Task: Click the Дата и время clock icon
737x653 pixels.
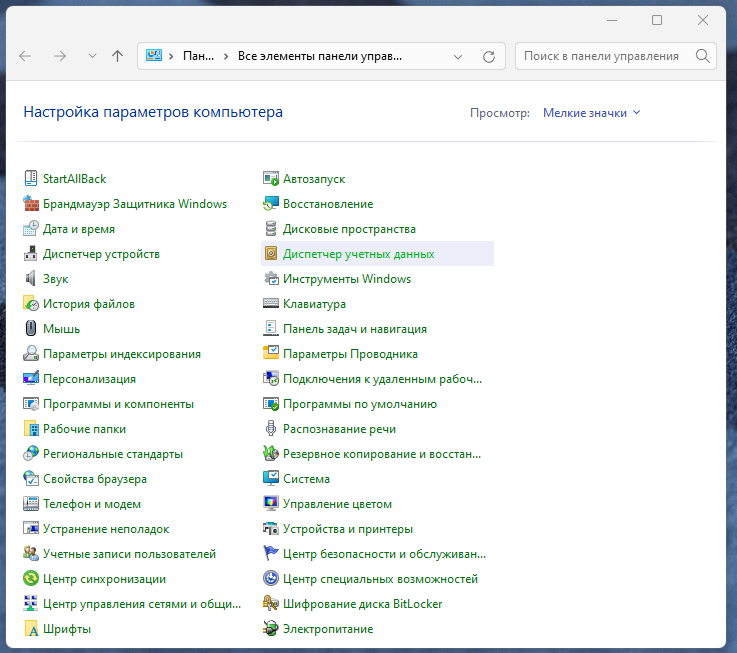Action: 31,228
